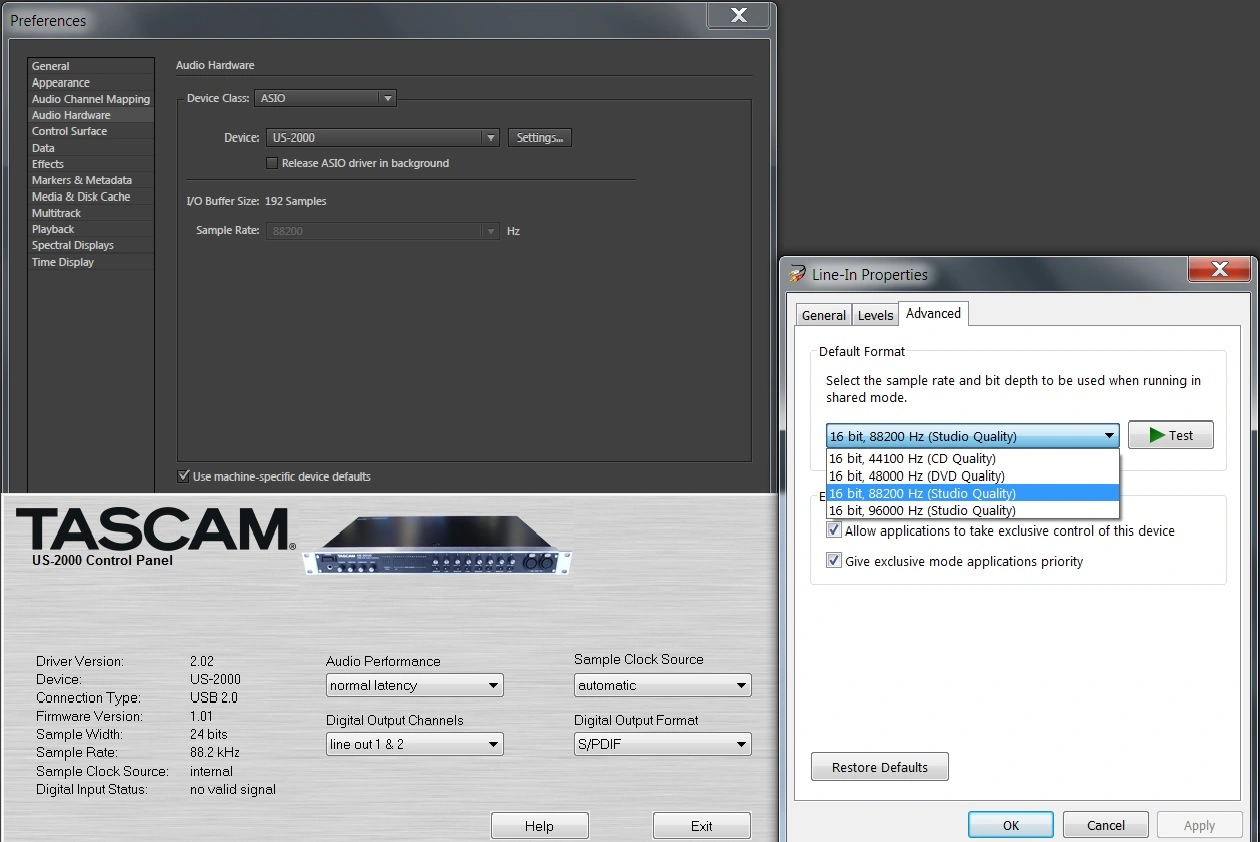Viewport: 1260px width, 842px height.
Task: Toggle Give exclusive mode applications priority
Action: coord(834,561)
